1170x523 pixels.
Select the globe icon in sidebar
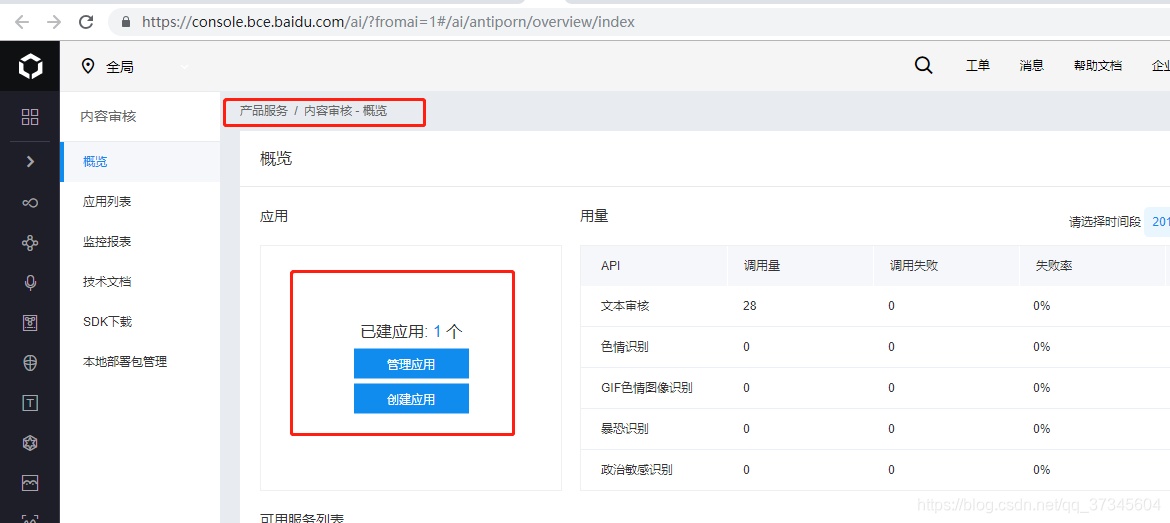click(30, 363)
